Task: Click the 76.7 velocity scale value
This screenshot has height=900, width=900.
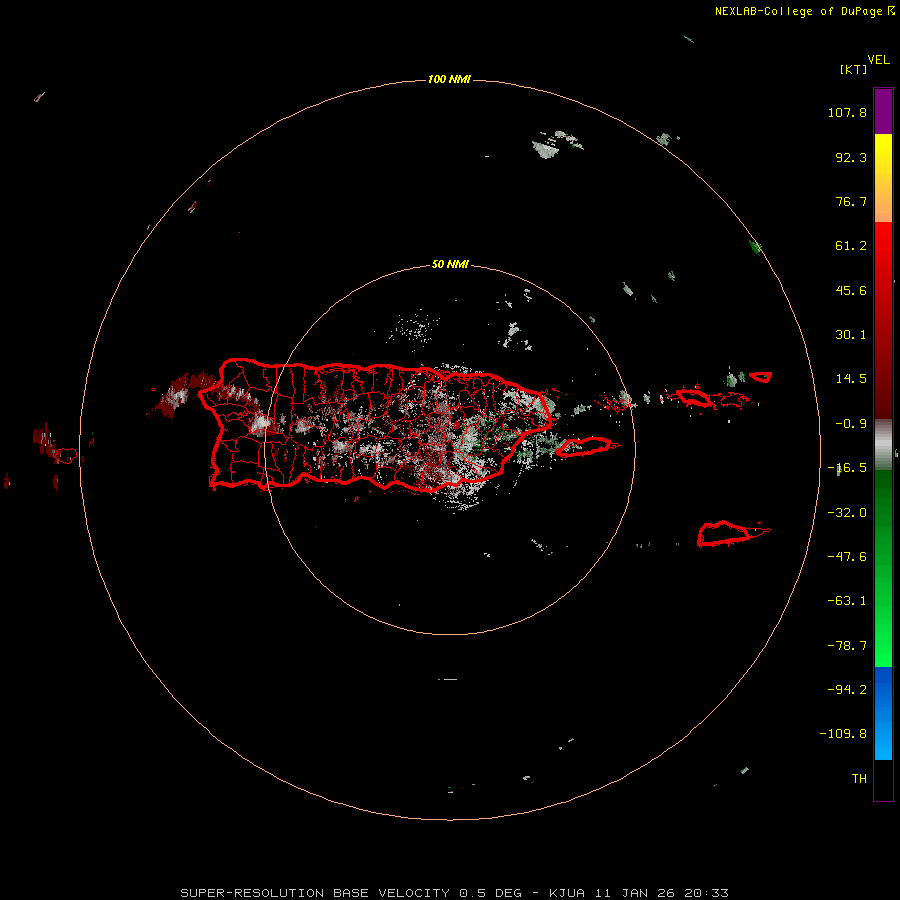Action: (851, 201)
